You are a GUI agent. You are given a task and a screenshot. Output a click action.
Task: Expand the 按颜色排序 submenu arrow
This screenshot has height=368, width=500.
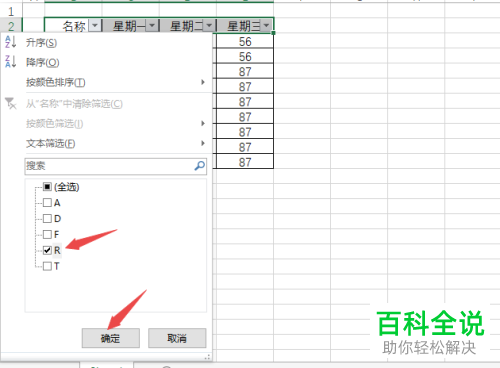203,82
